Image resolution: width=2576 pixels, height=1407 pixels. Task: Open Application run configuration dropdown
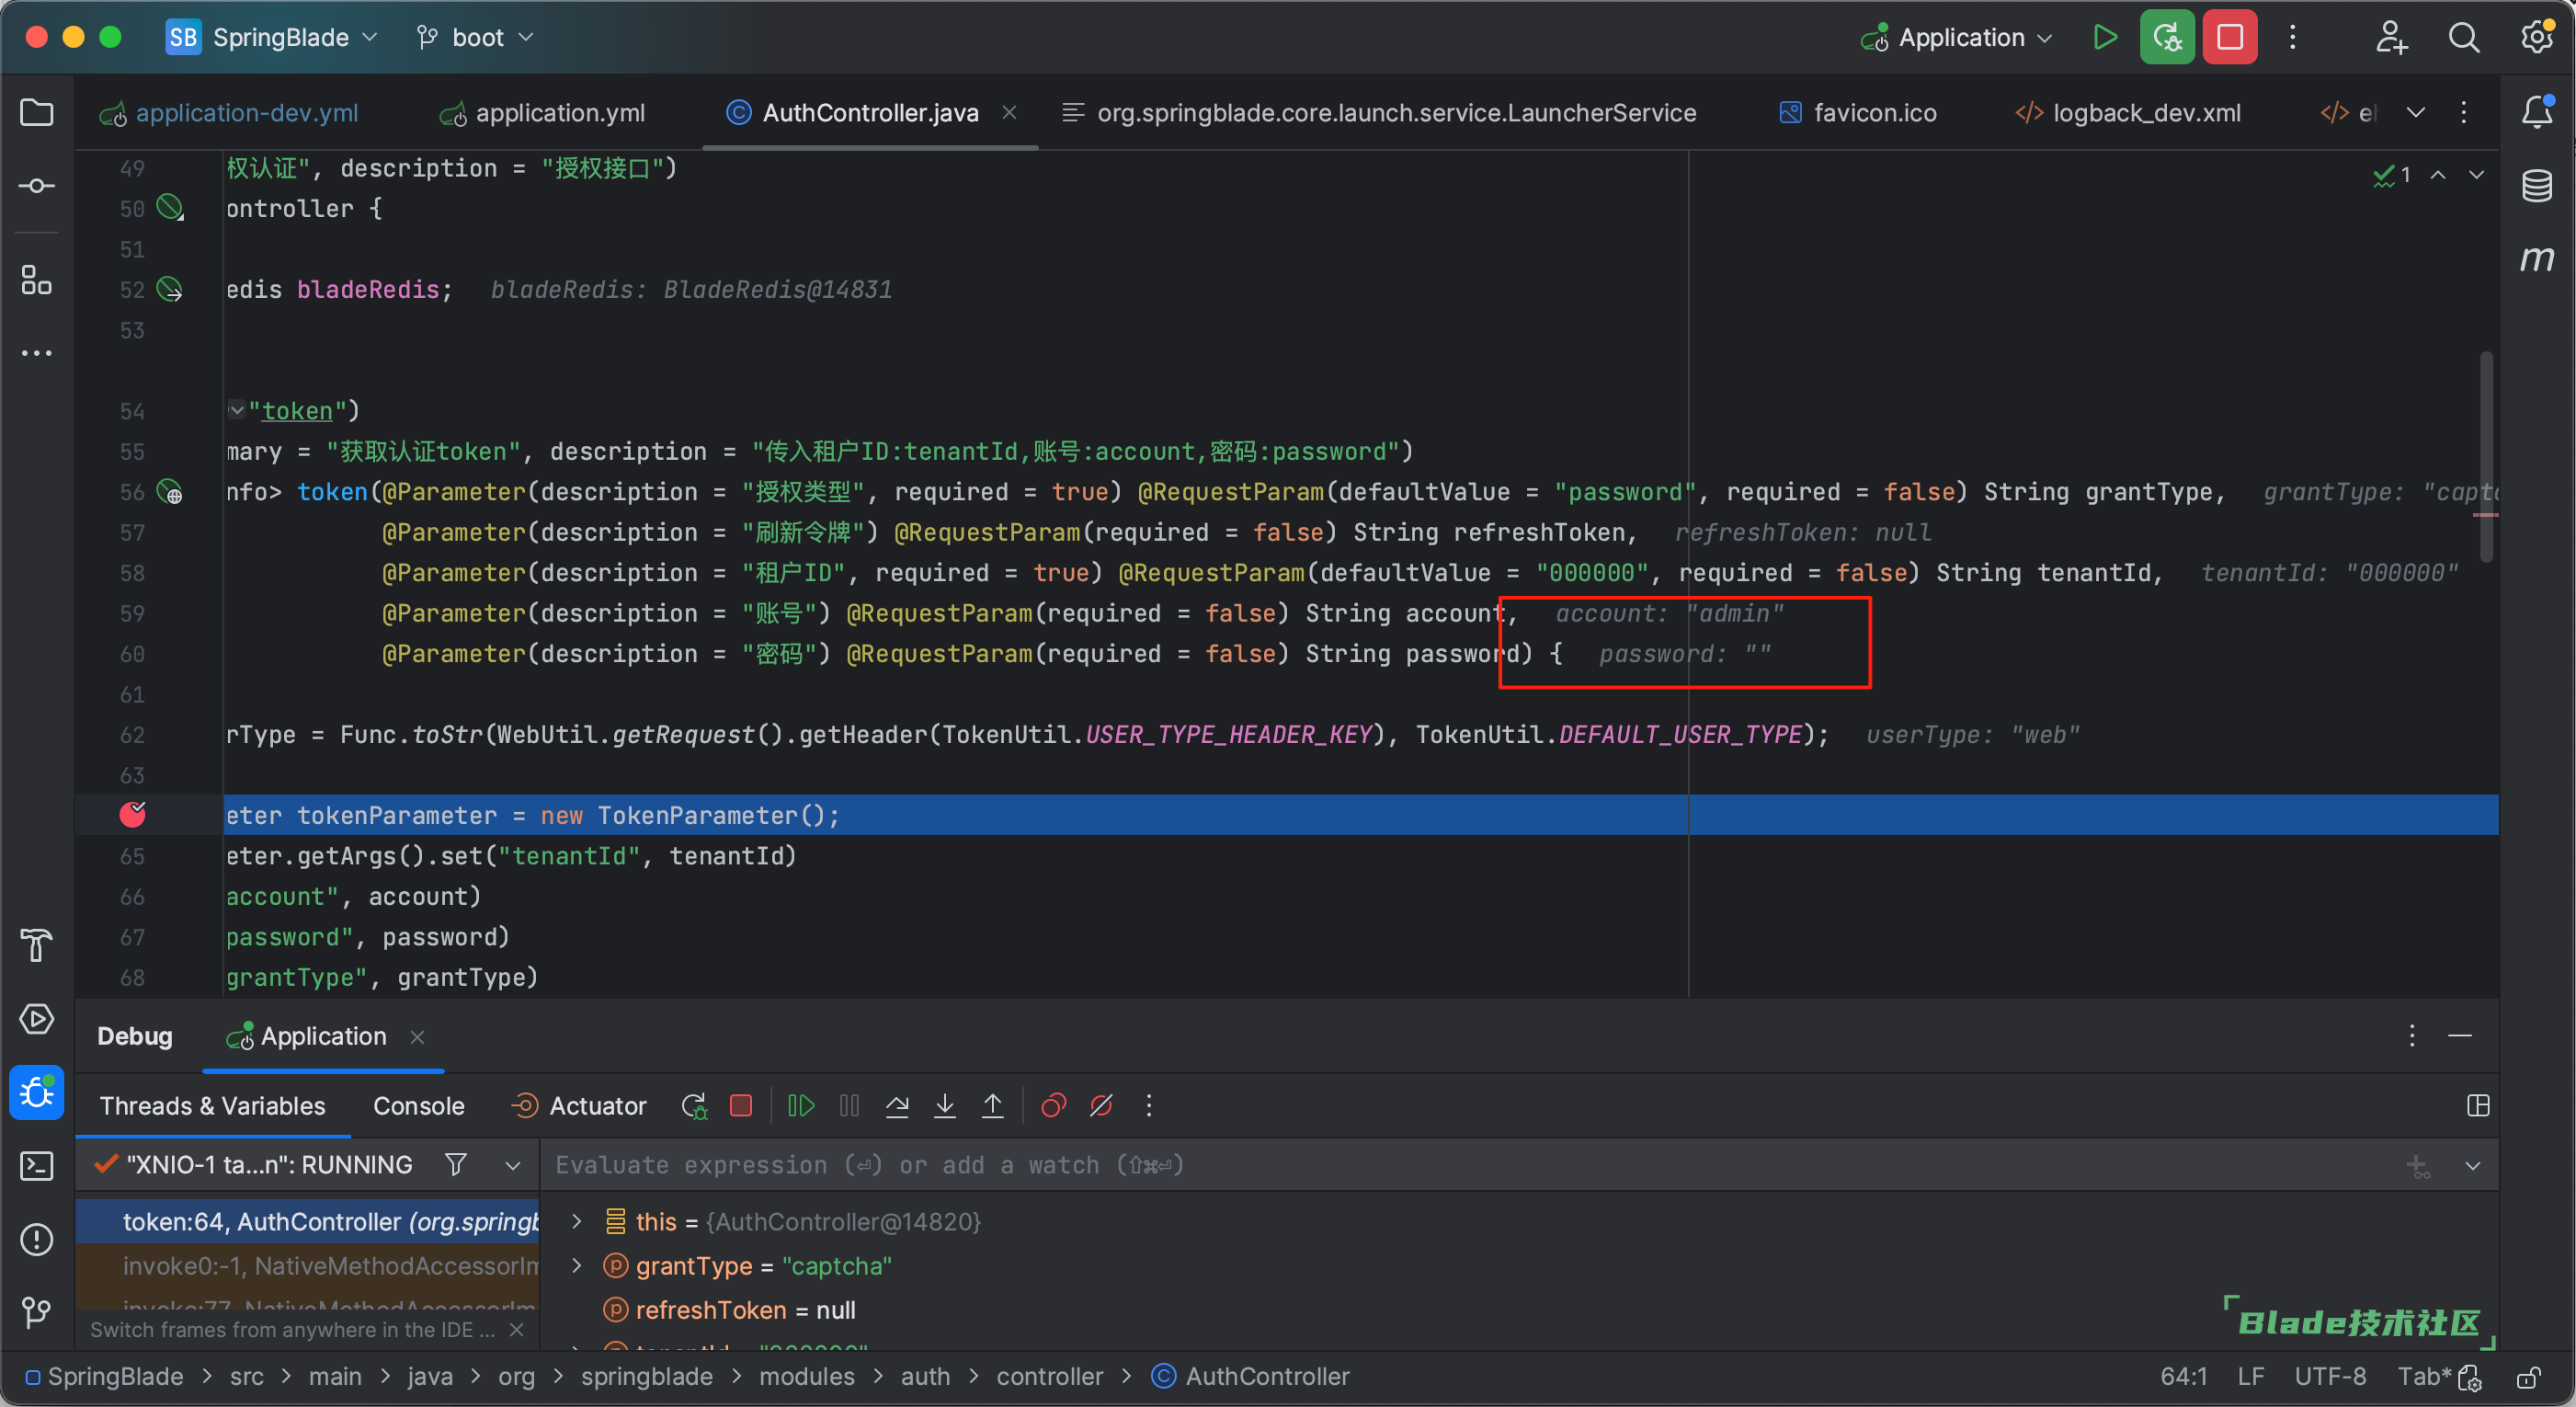click(1957, 38)
